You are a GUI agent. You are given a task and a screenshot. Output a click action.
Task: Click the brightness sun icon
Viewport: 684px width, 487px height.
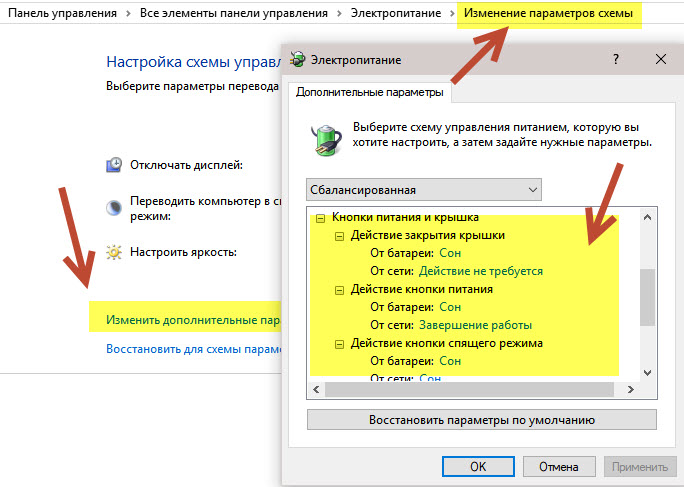[114, 252]
